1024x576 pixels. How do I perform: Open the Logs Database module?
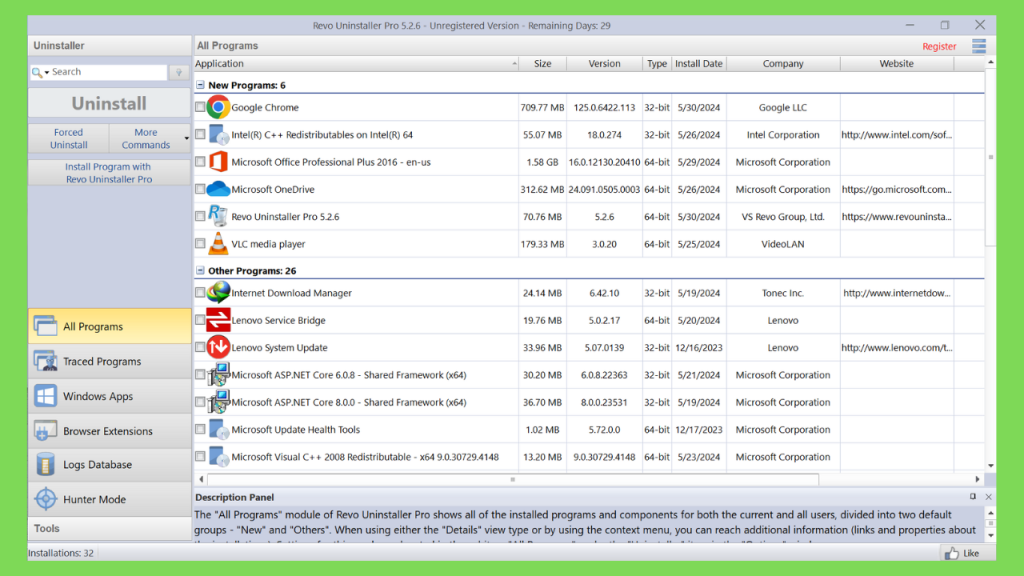click(x=110, y=464)
